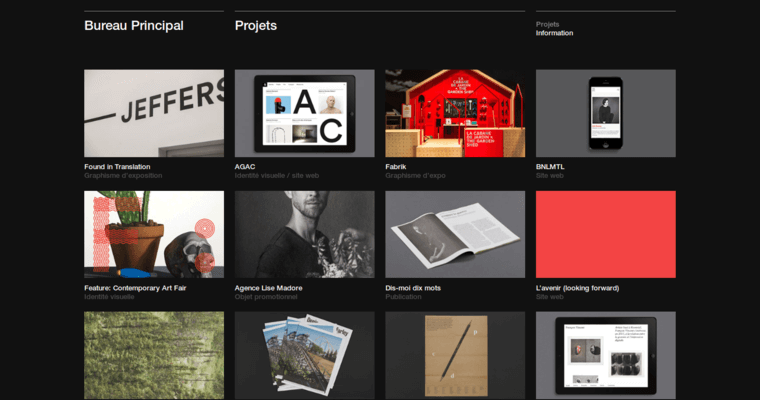760x400 pixels.
Task: Select the stacked magazines thumbnail
Action: pos(304,355)
